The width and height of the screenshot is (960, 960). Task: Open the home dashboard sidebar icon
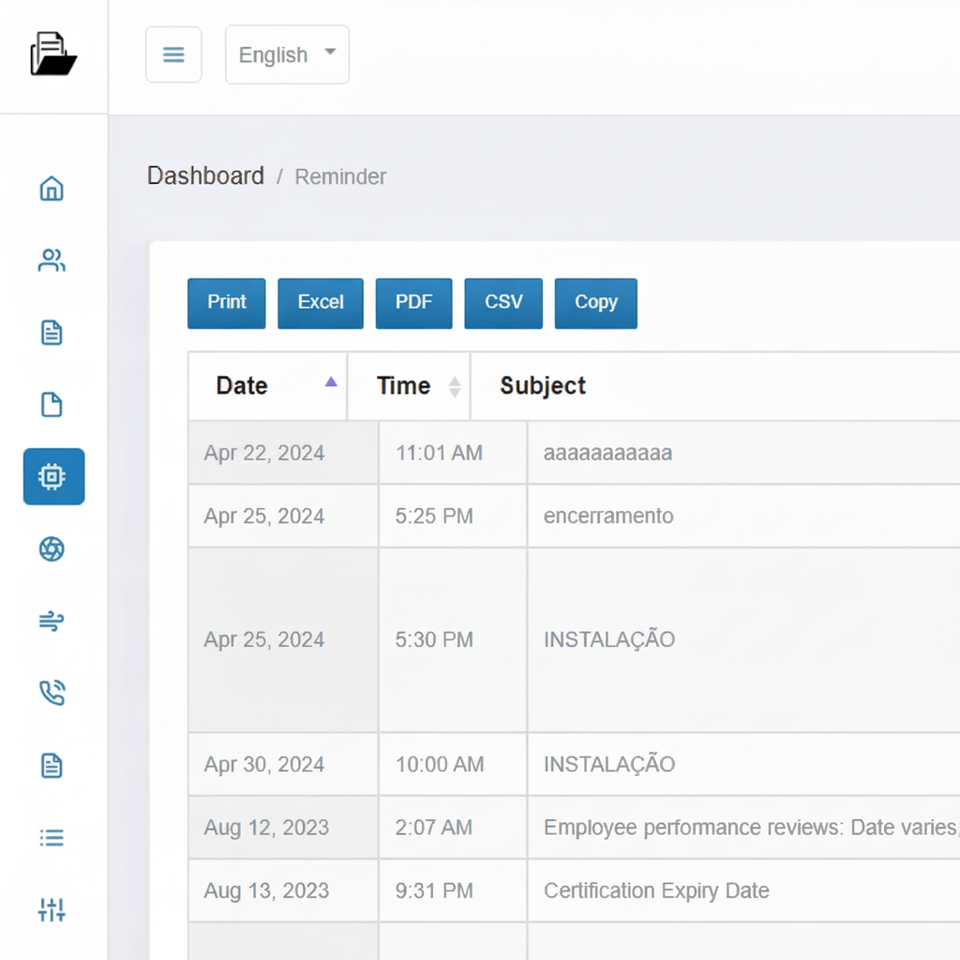pyautogui.click(x=52, y=188)
